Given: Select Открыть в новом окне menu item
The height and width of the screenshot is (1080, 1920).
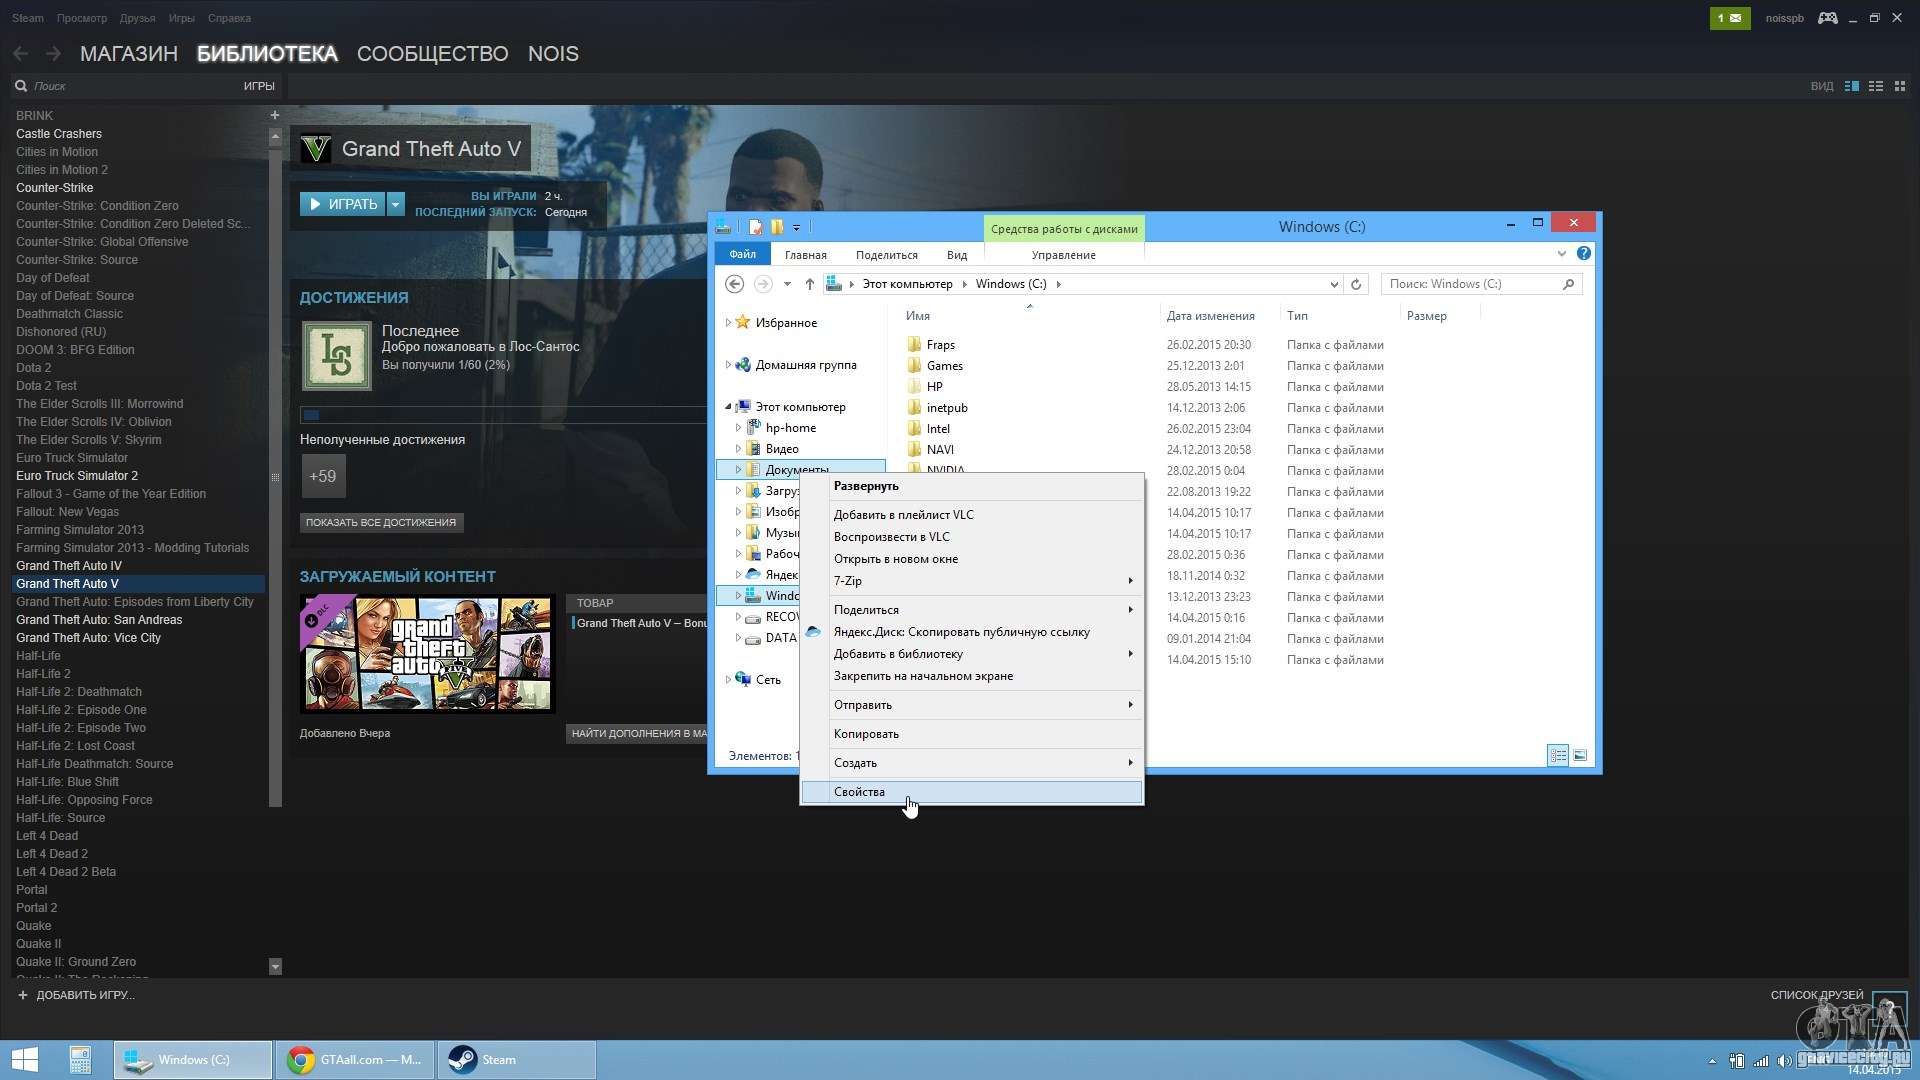Looking at the screenshot, I should click(x=972, y=559).
